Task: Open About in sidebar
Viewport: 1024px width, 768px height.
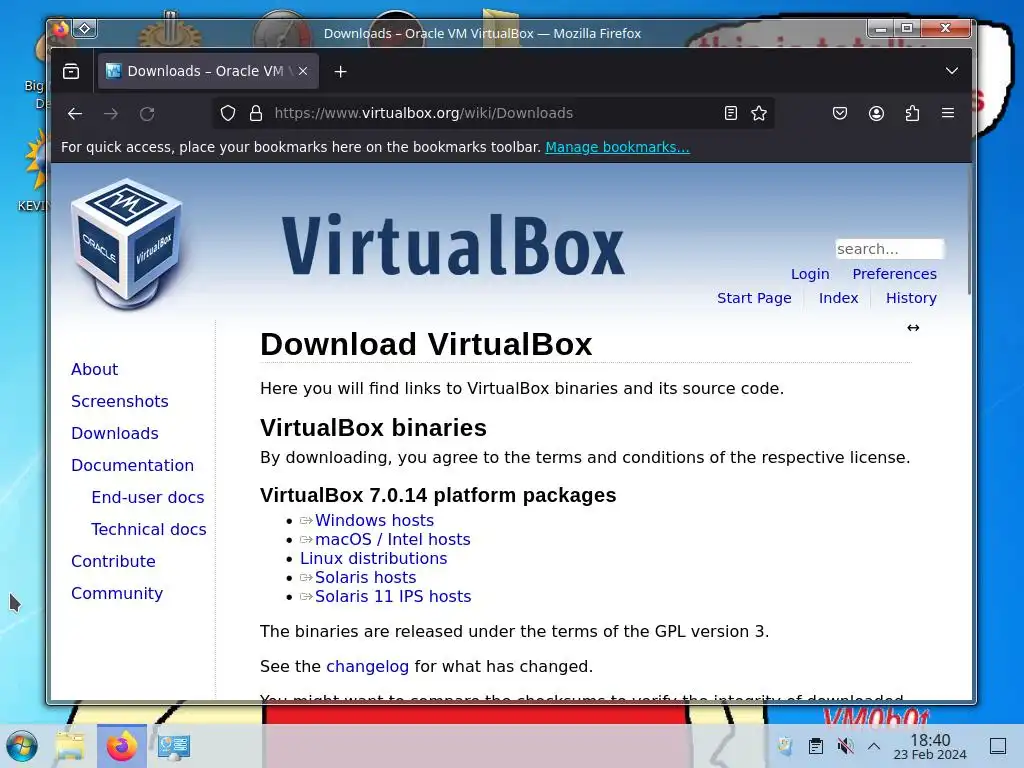Action: (x=95, y=370)
